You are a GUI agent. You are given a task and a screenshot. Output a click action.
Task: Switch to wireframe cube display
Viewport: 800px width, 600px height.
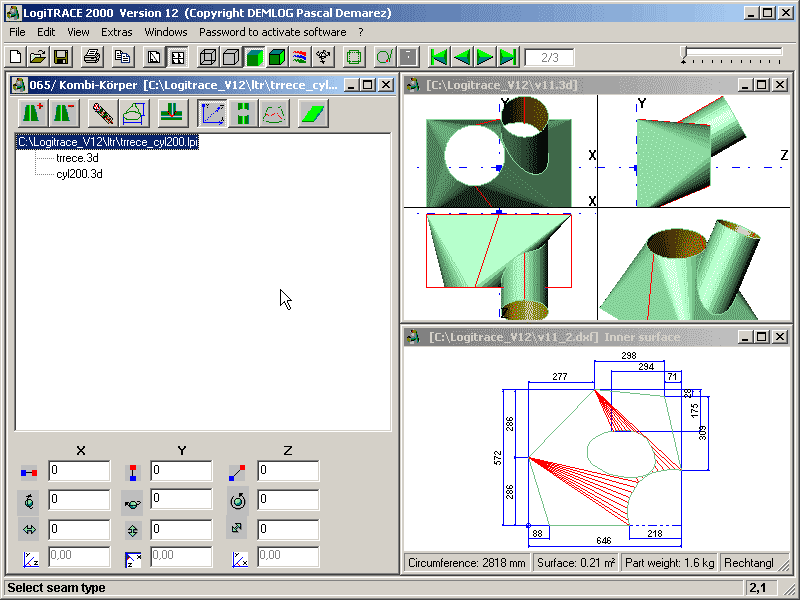208,57
